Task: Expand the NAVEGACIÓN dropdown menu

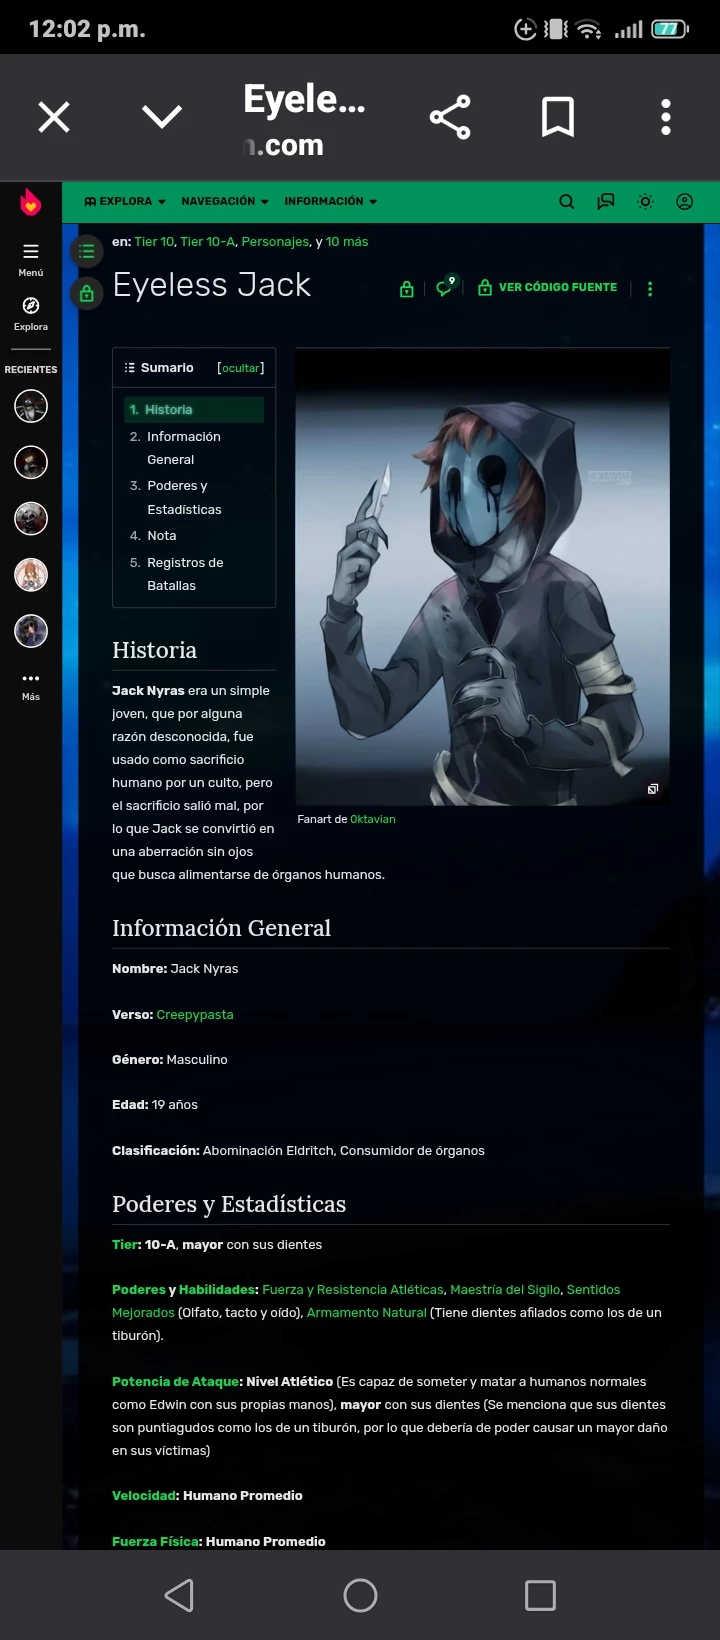Action: click(x=224, y=202)
